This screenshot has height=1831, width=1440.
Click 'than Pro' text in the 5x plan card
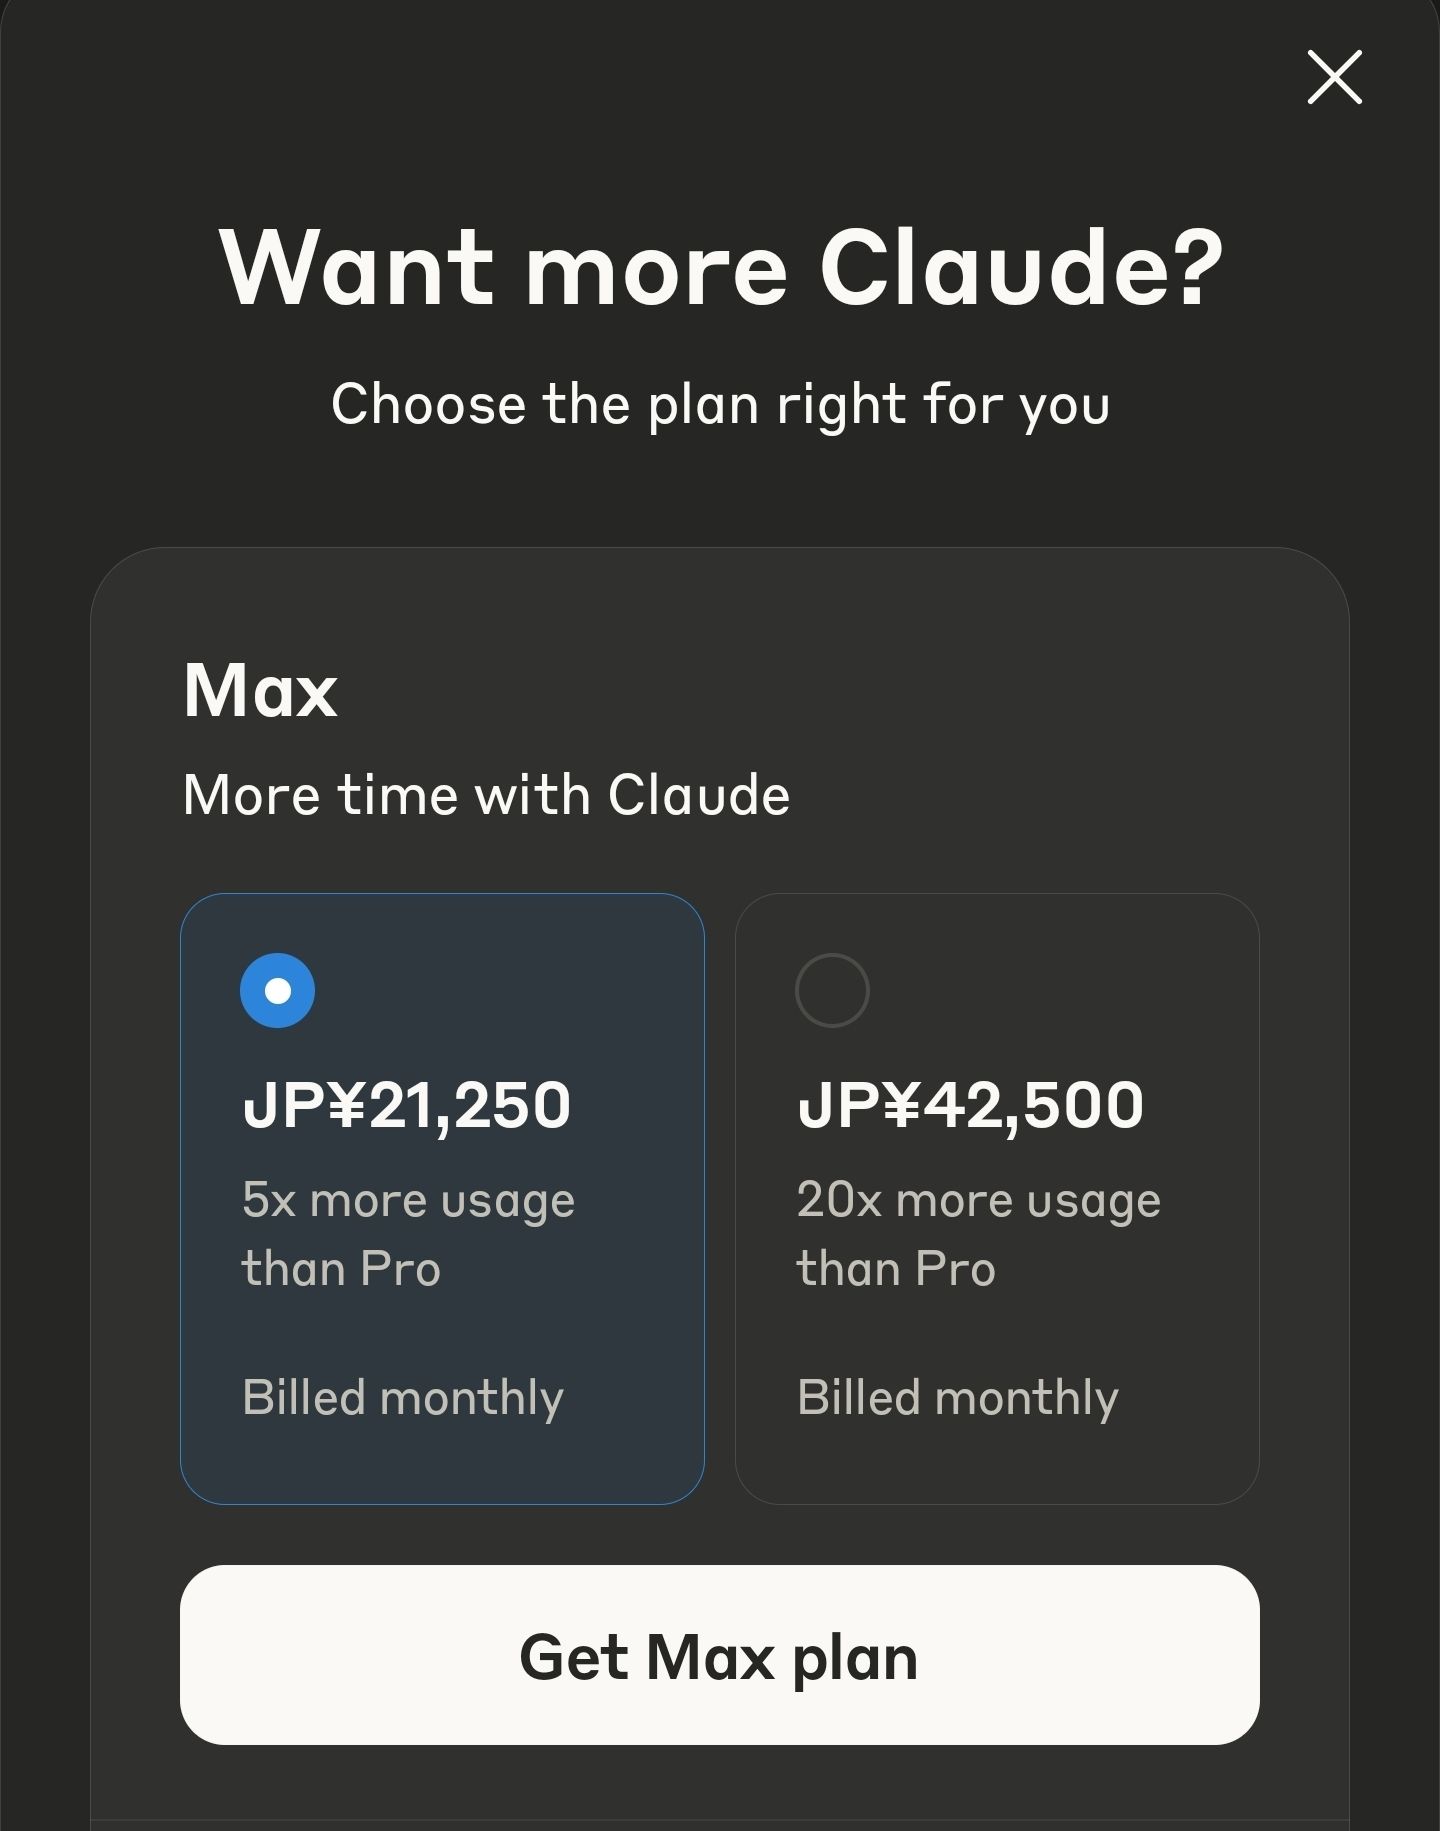click(341, 1268)
